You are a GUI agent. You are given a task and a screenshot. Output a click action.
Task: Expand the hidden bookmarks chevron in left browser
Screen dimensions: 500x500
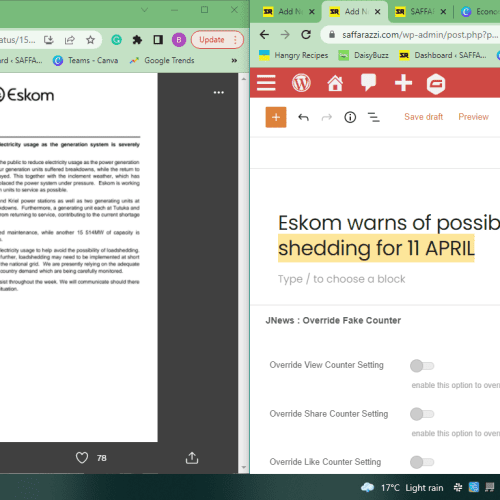pos(234,60)
